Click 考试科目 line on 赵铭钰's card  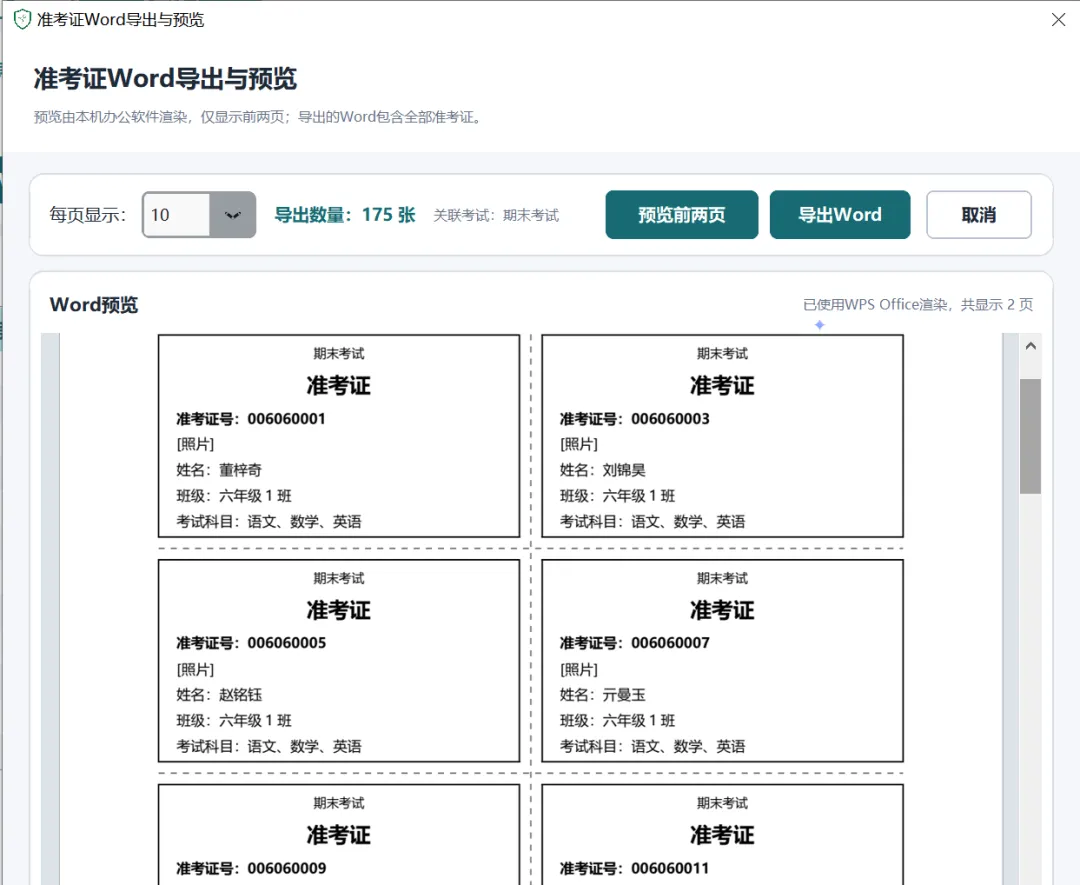(x=269, y=747)
